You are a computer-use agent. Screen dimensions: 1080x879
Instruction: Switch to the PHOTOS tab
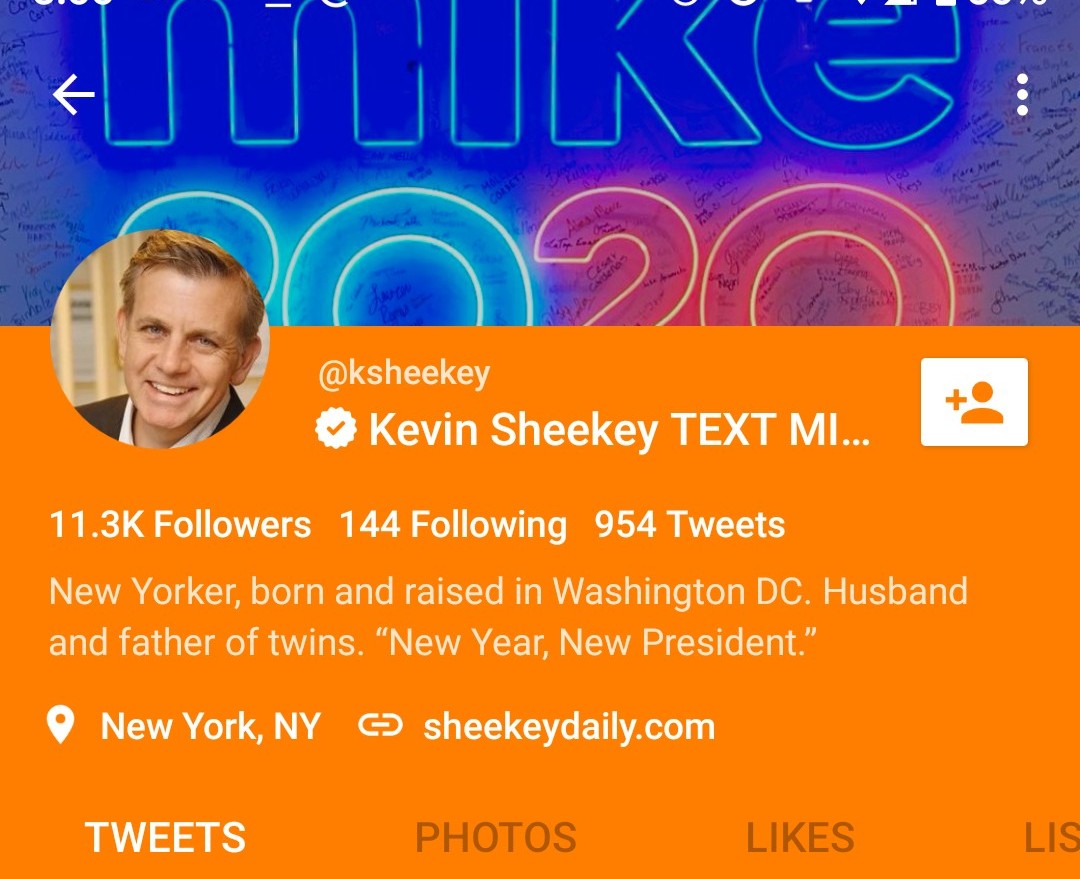coord(495,837)
